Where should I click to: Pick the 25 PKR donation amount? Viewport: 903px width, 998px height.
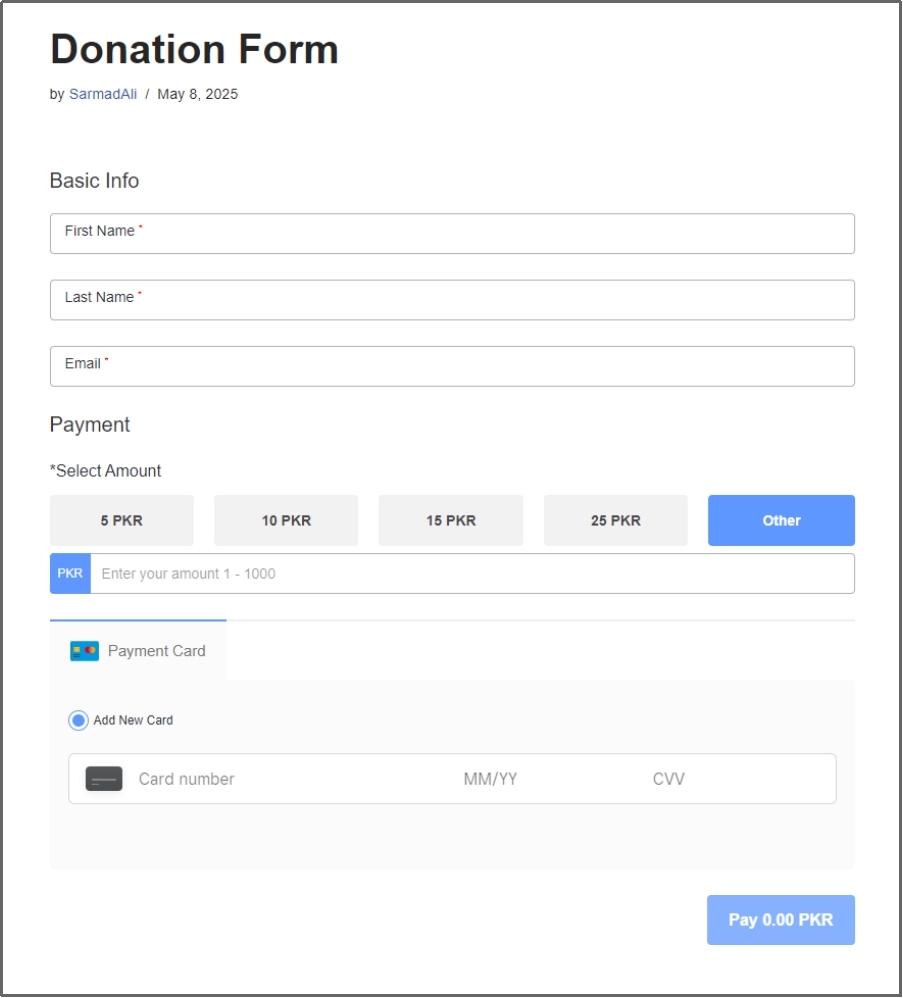(x=615, y=521)
